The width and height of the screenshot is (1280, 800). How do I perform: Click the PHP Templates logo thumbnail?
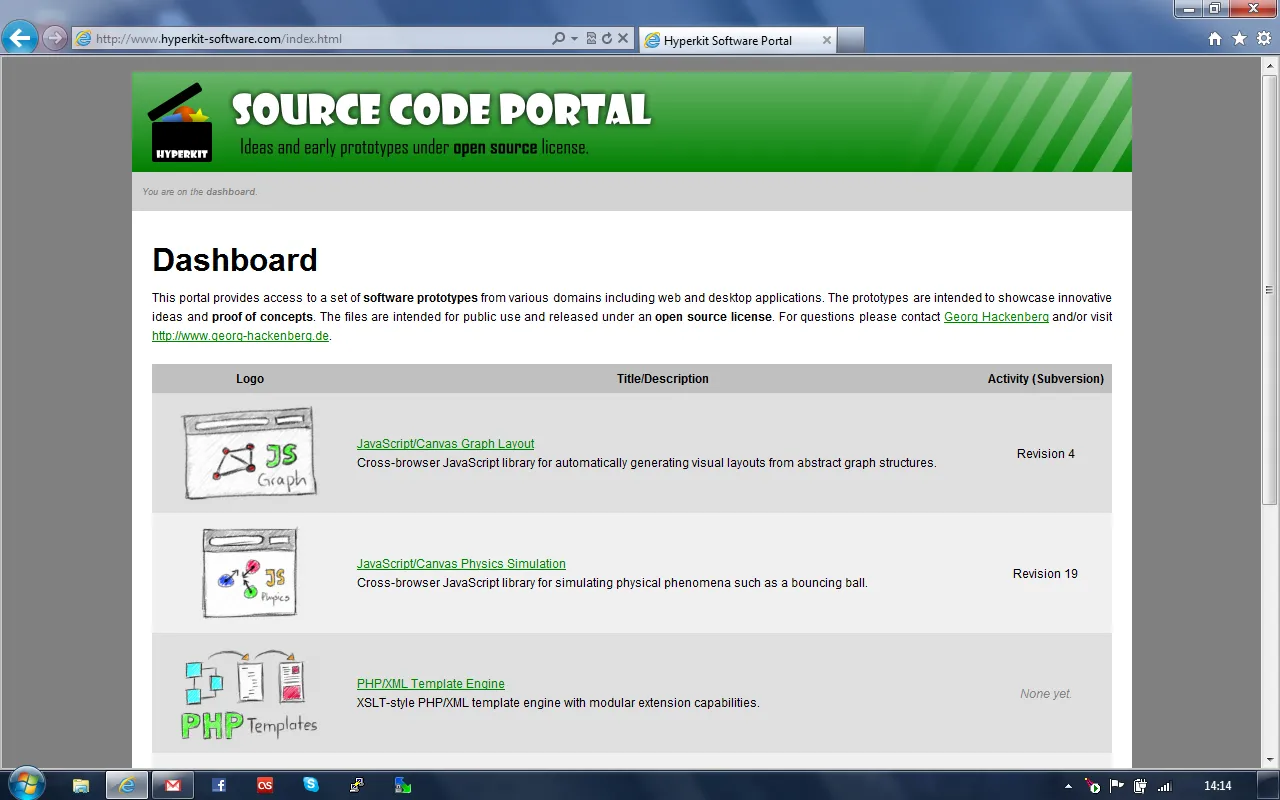click(x=250, y=695)
